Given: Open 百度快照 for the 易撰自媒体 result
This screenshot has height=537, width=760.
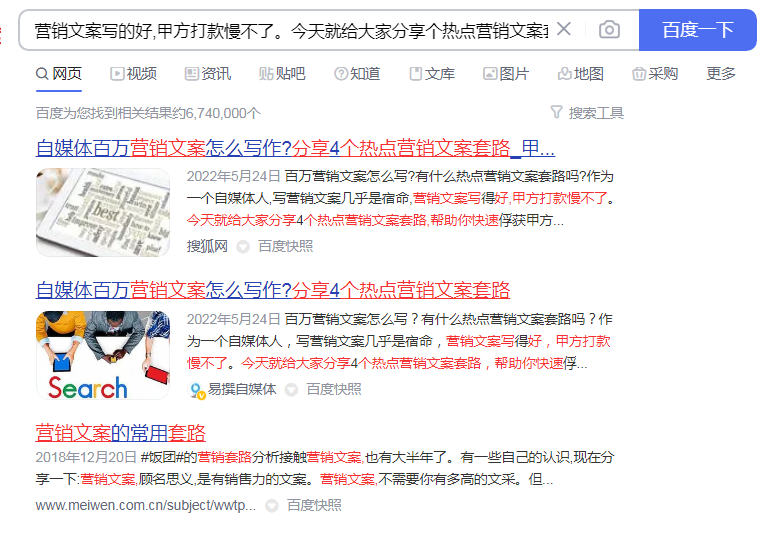Looking at the screenshot, I should click(334, 389).
